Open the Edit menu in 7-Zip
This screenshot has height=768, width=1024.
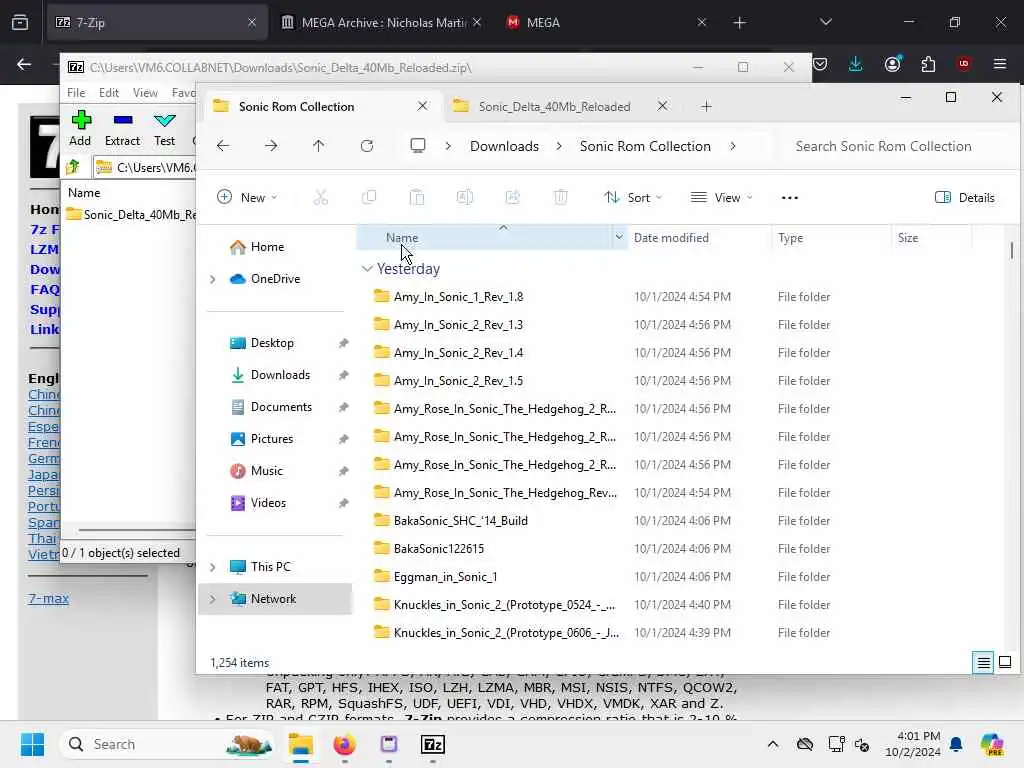[x=108, y=93]
